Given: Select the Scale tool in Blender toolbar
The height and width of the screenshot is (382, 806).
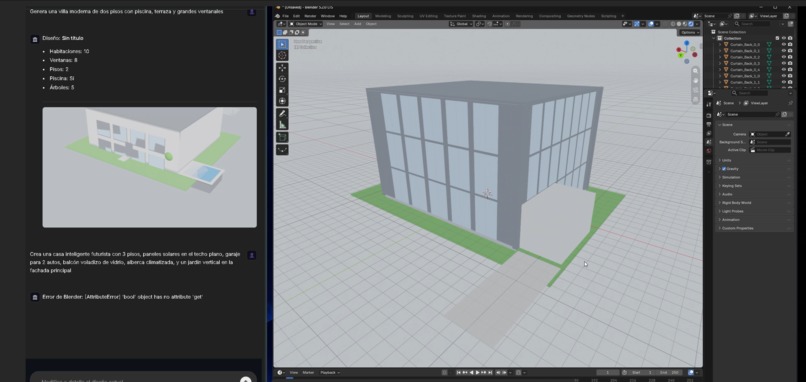Looking at the screenshot, I should [x=282, y=90].
